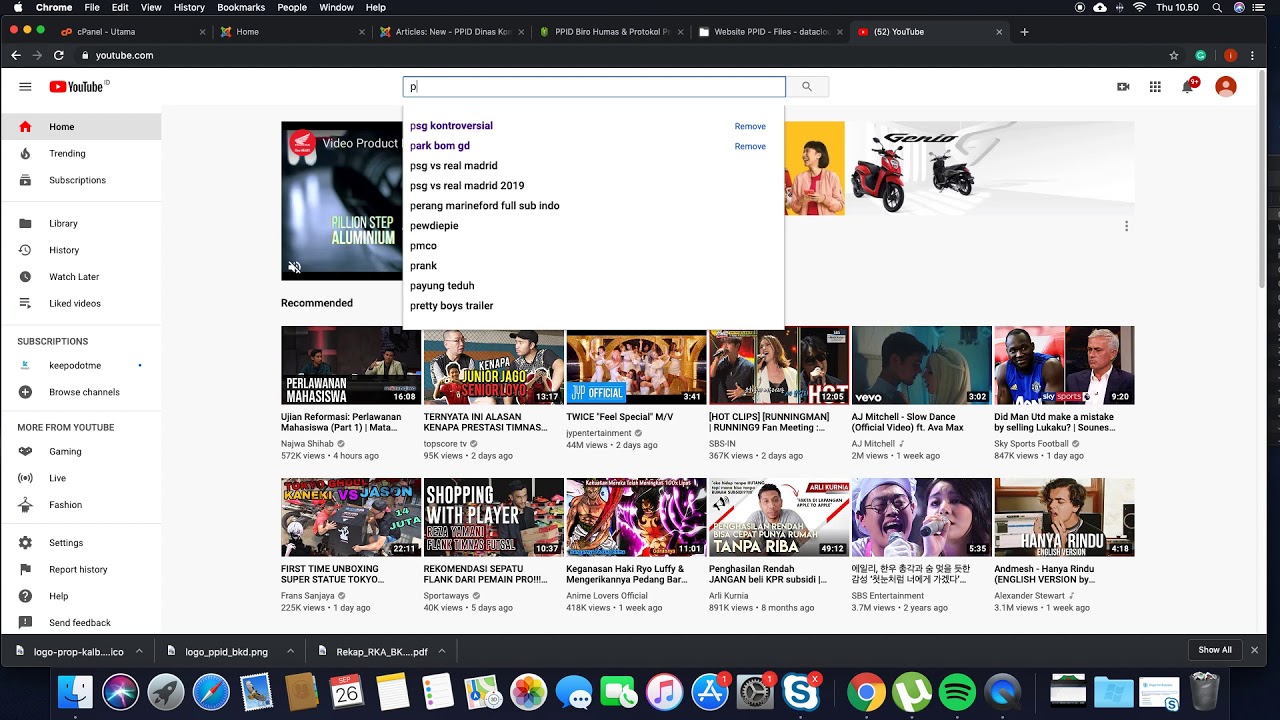Open Fashion in the sidebar
The width and height of the screenshot is (1280, 720).
[81, 505]
